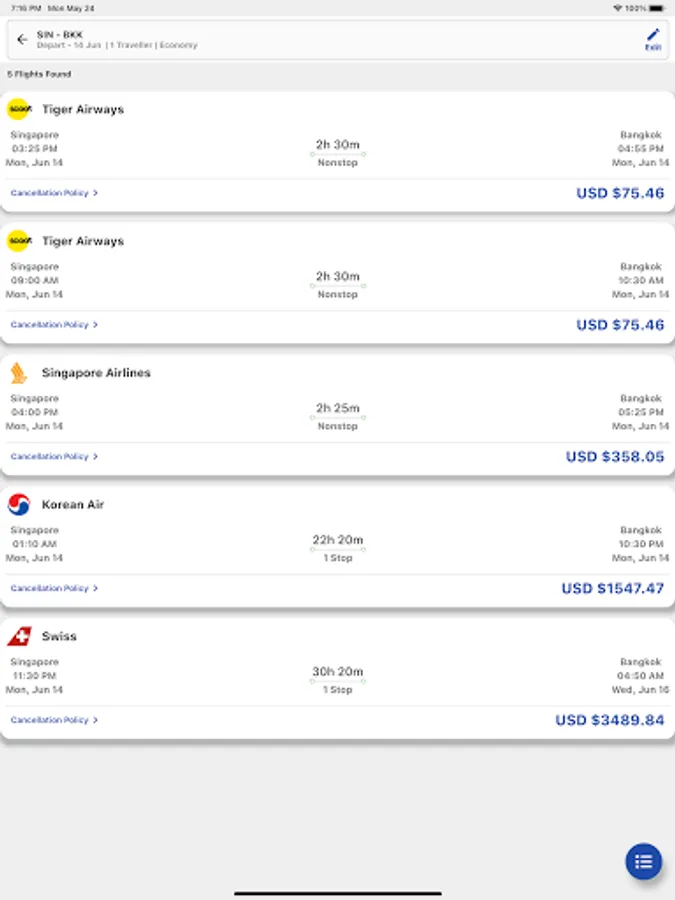Tap the back arrow icon
The height and width of the screenshot is (900, 675).
coord(22,40)
